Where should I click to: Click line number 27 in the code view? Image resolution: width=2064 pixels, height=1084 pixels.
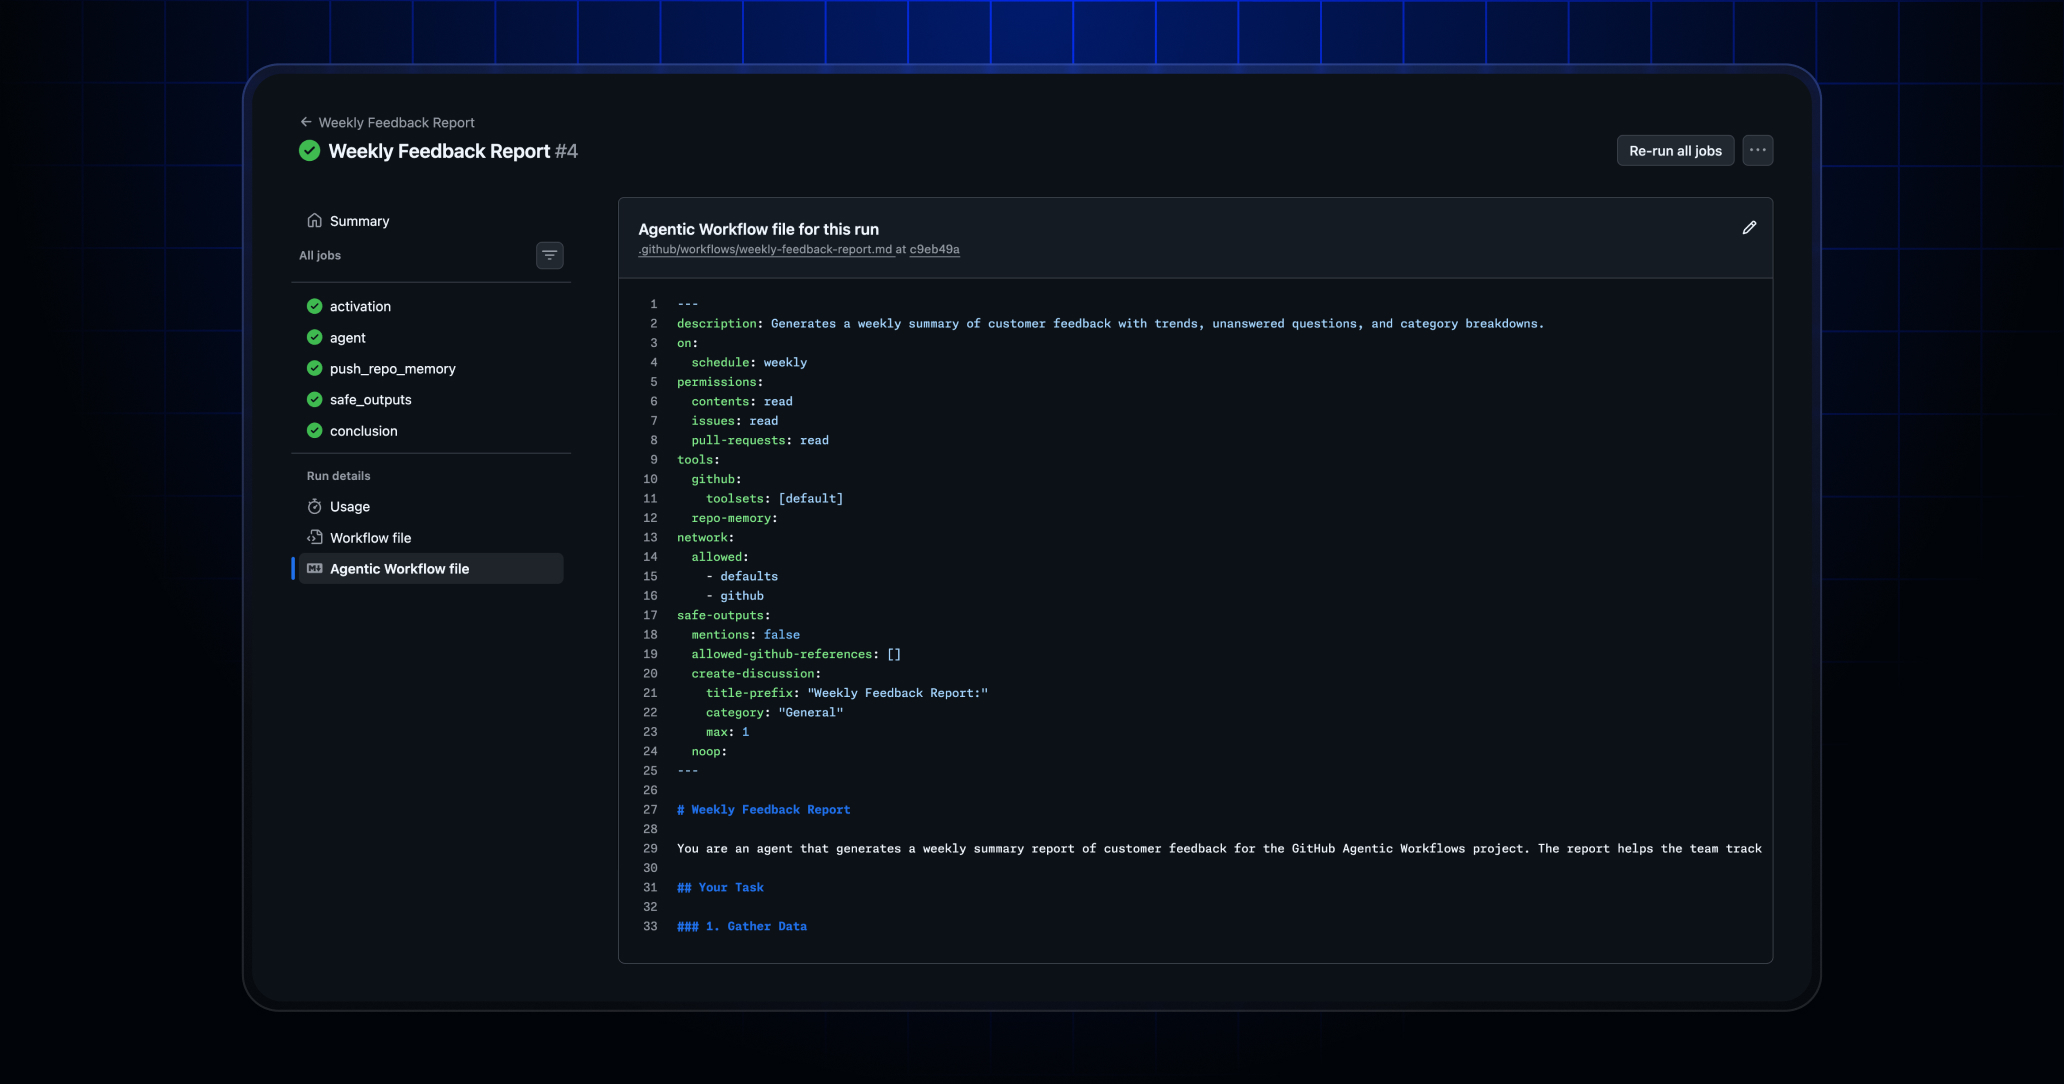650,810
